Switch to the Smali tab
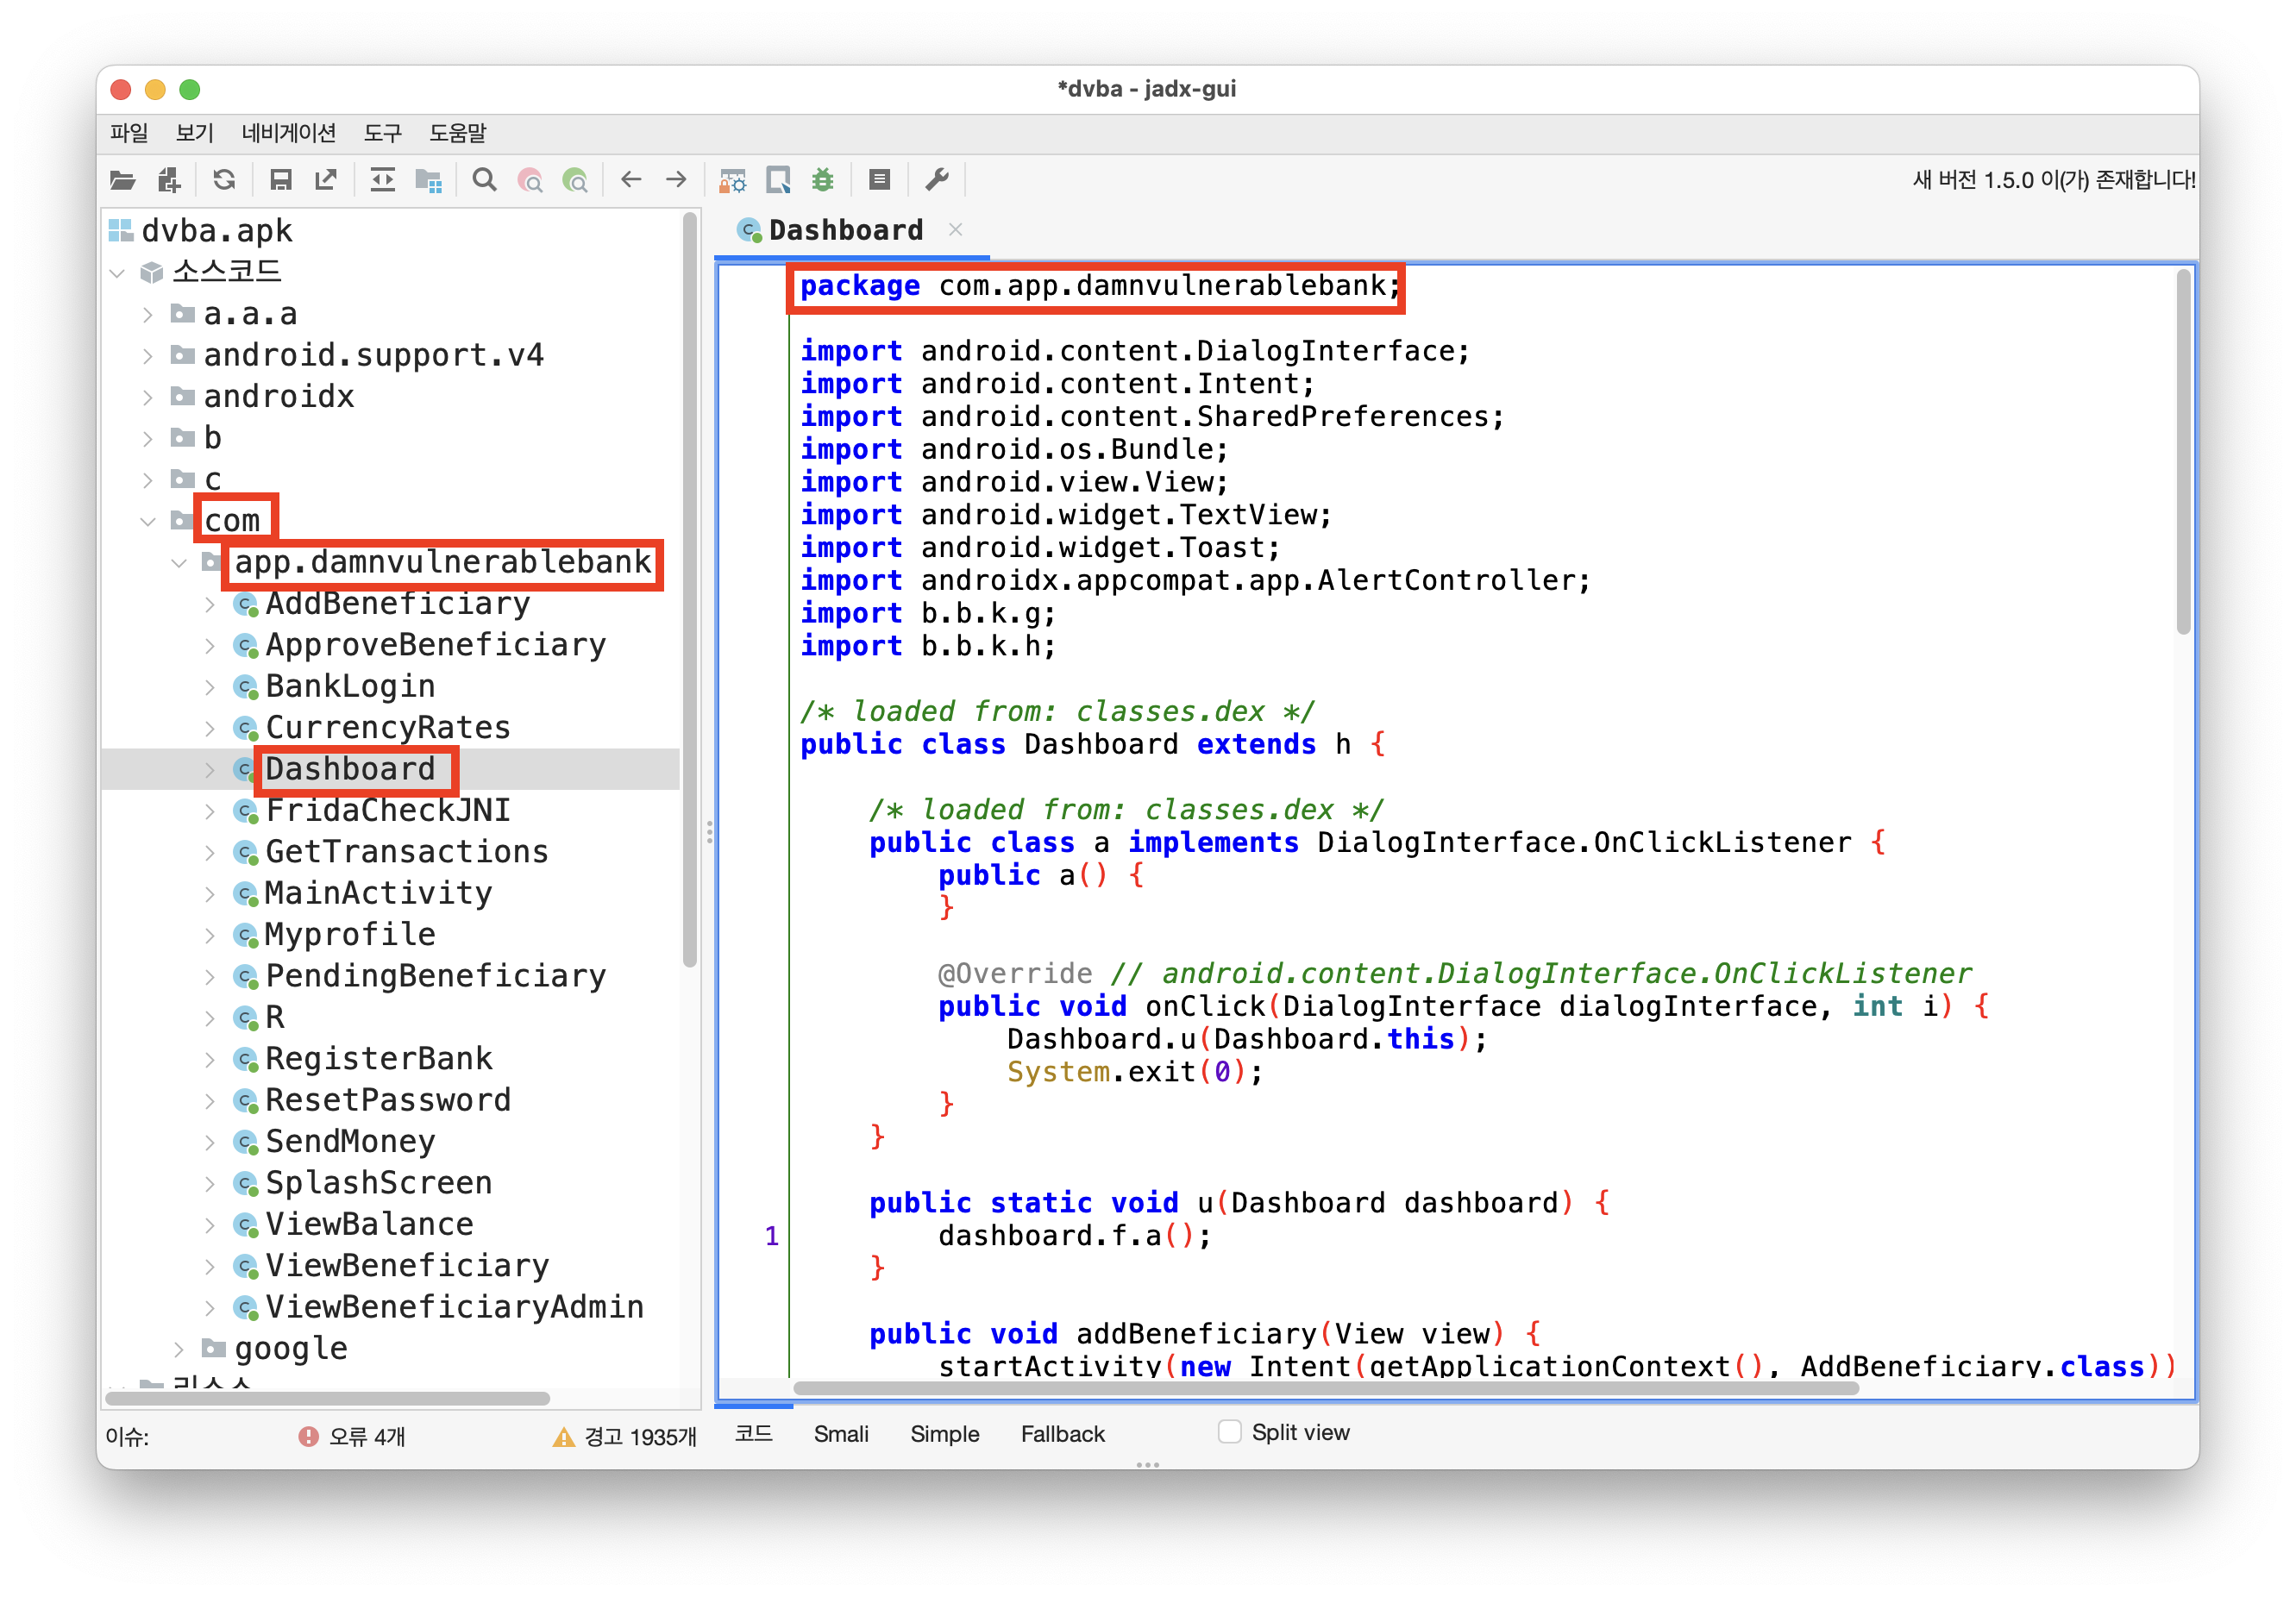2296x1597 pixels. click(840, 1433)
